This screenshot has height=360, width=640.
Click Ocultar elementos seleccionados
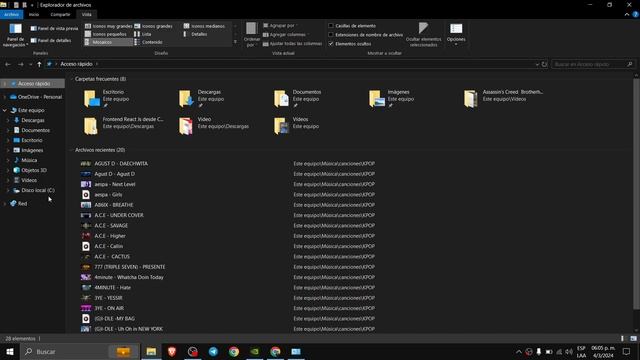pos(423,35)
